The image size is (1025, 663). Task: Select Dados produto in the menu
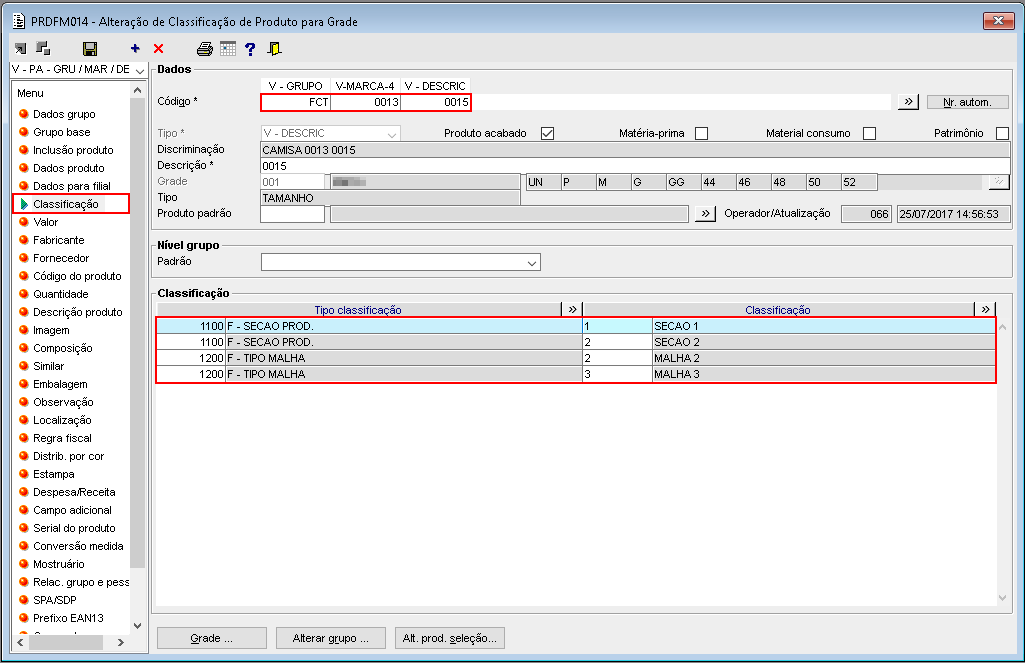tap(69, 168)
